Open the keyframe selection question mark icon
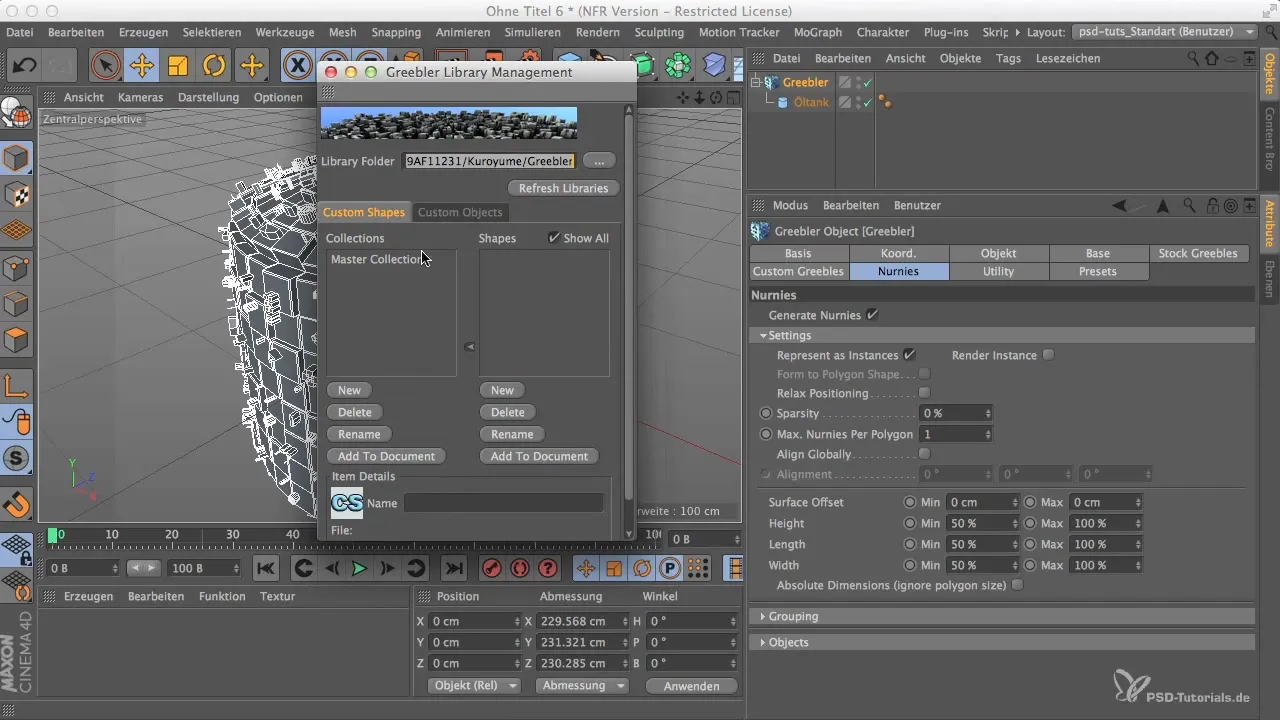 (548, 568)
